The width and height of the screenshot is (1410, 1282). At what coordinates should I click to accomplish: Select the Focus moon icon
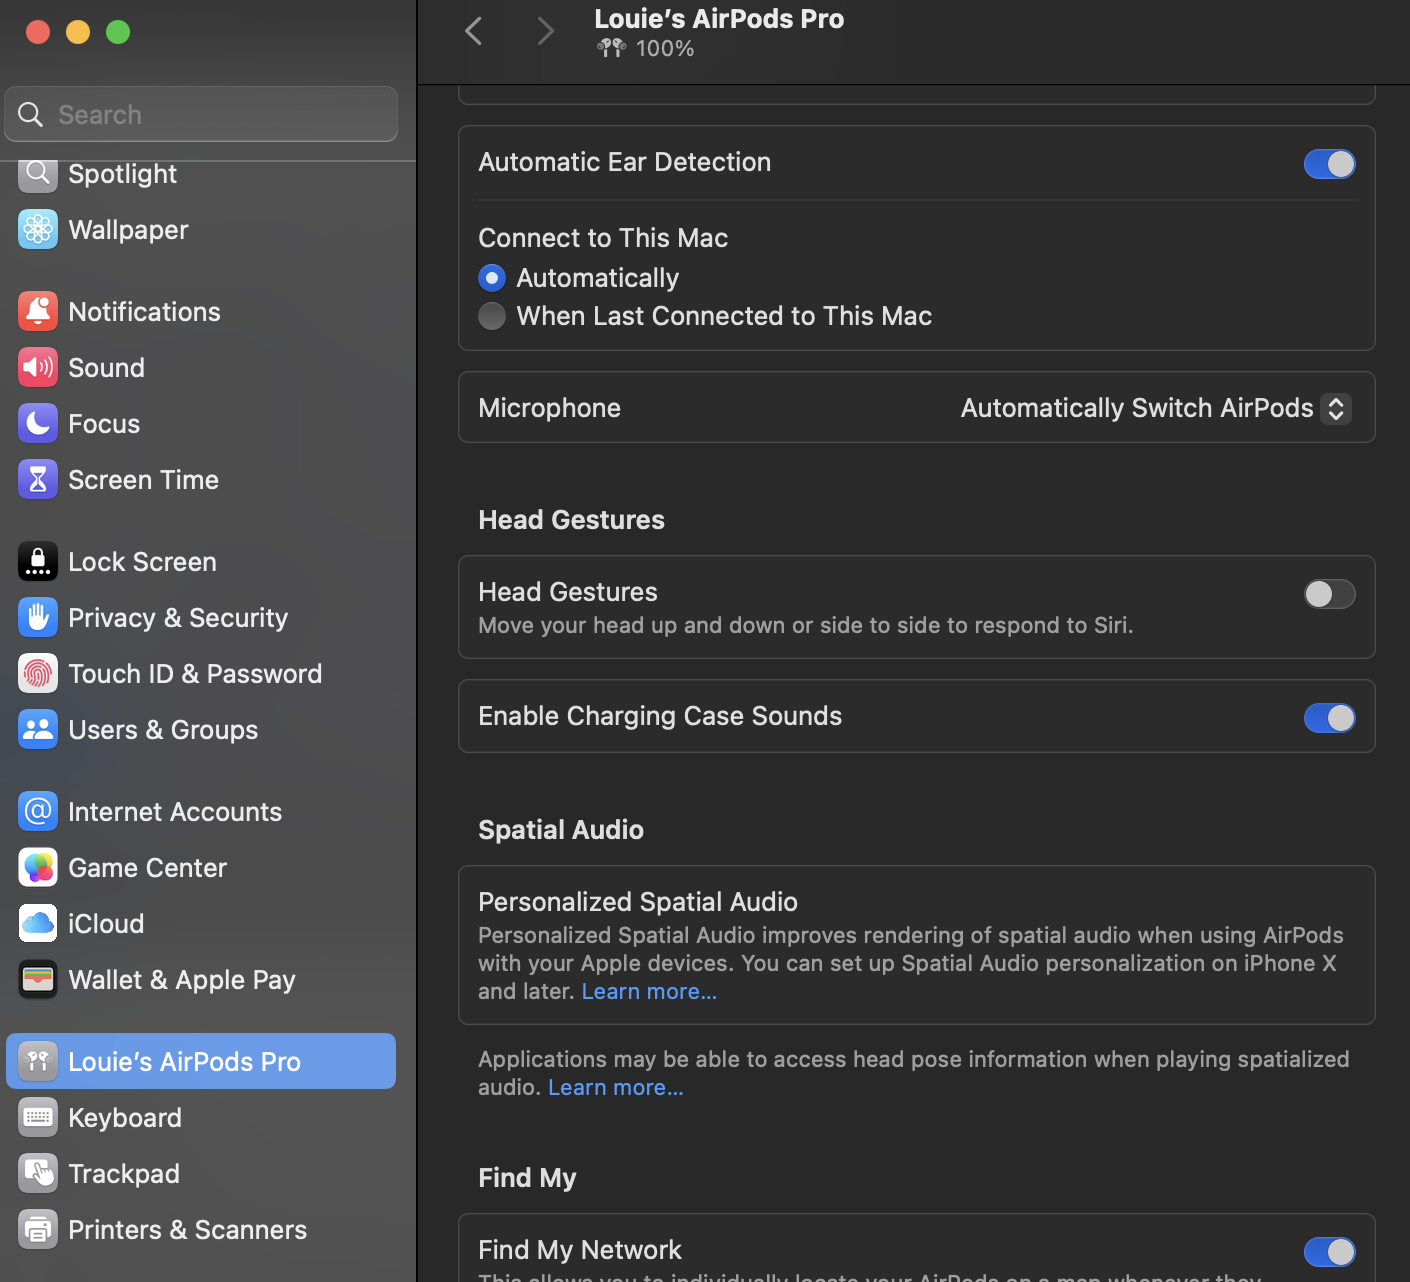tap(38, 424)
